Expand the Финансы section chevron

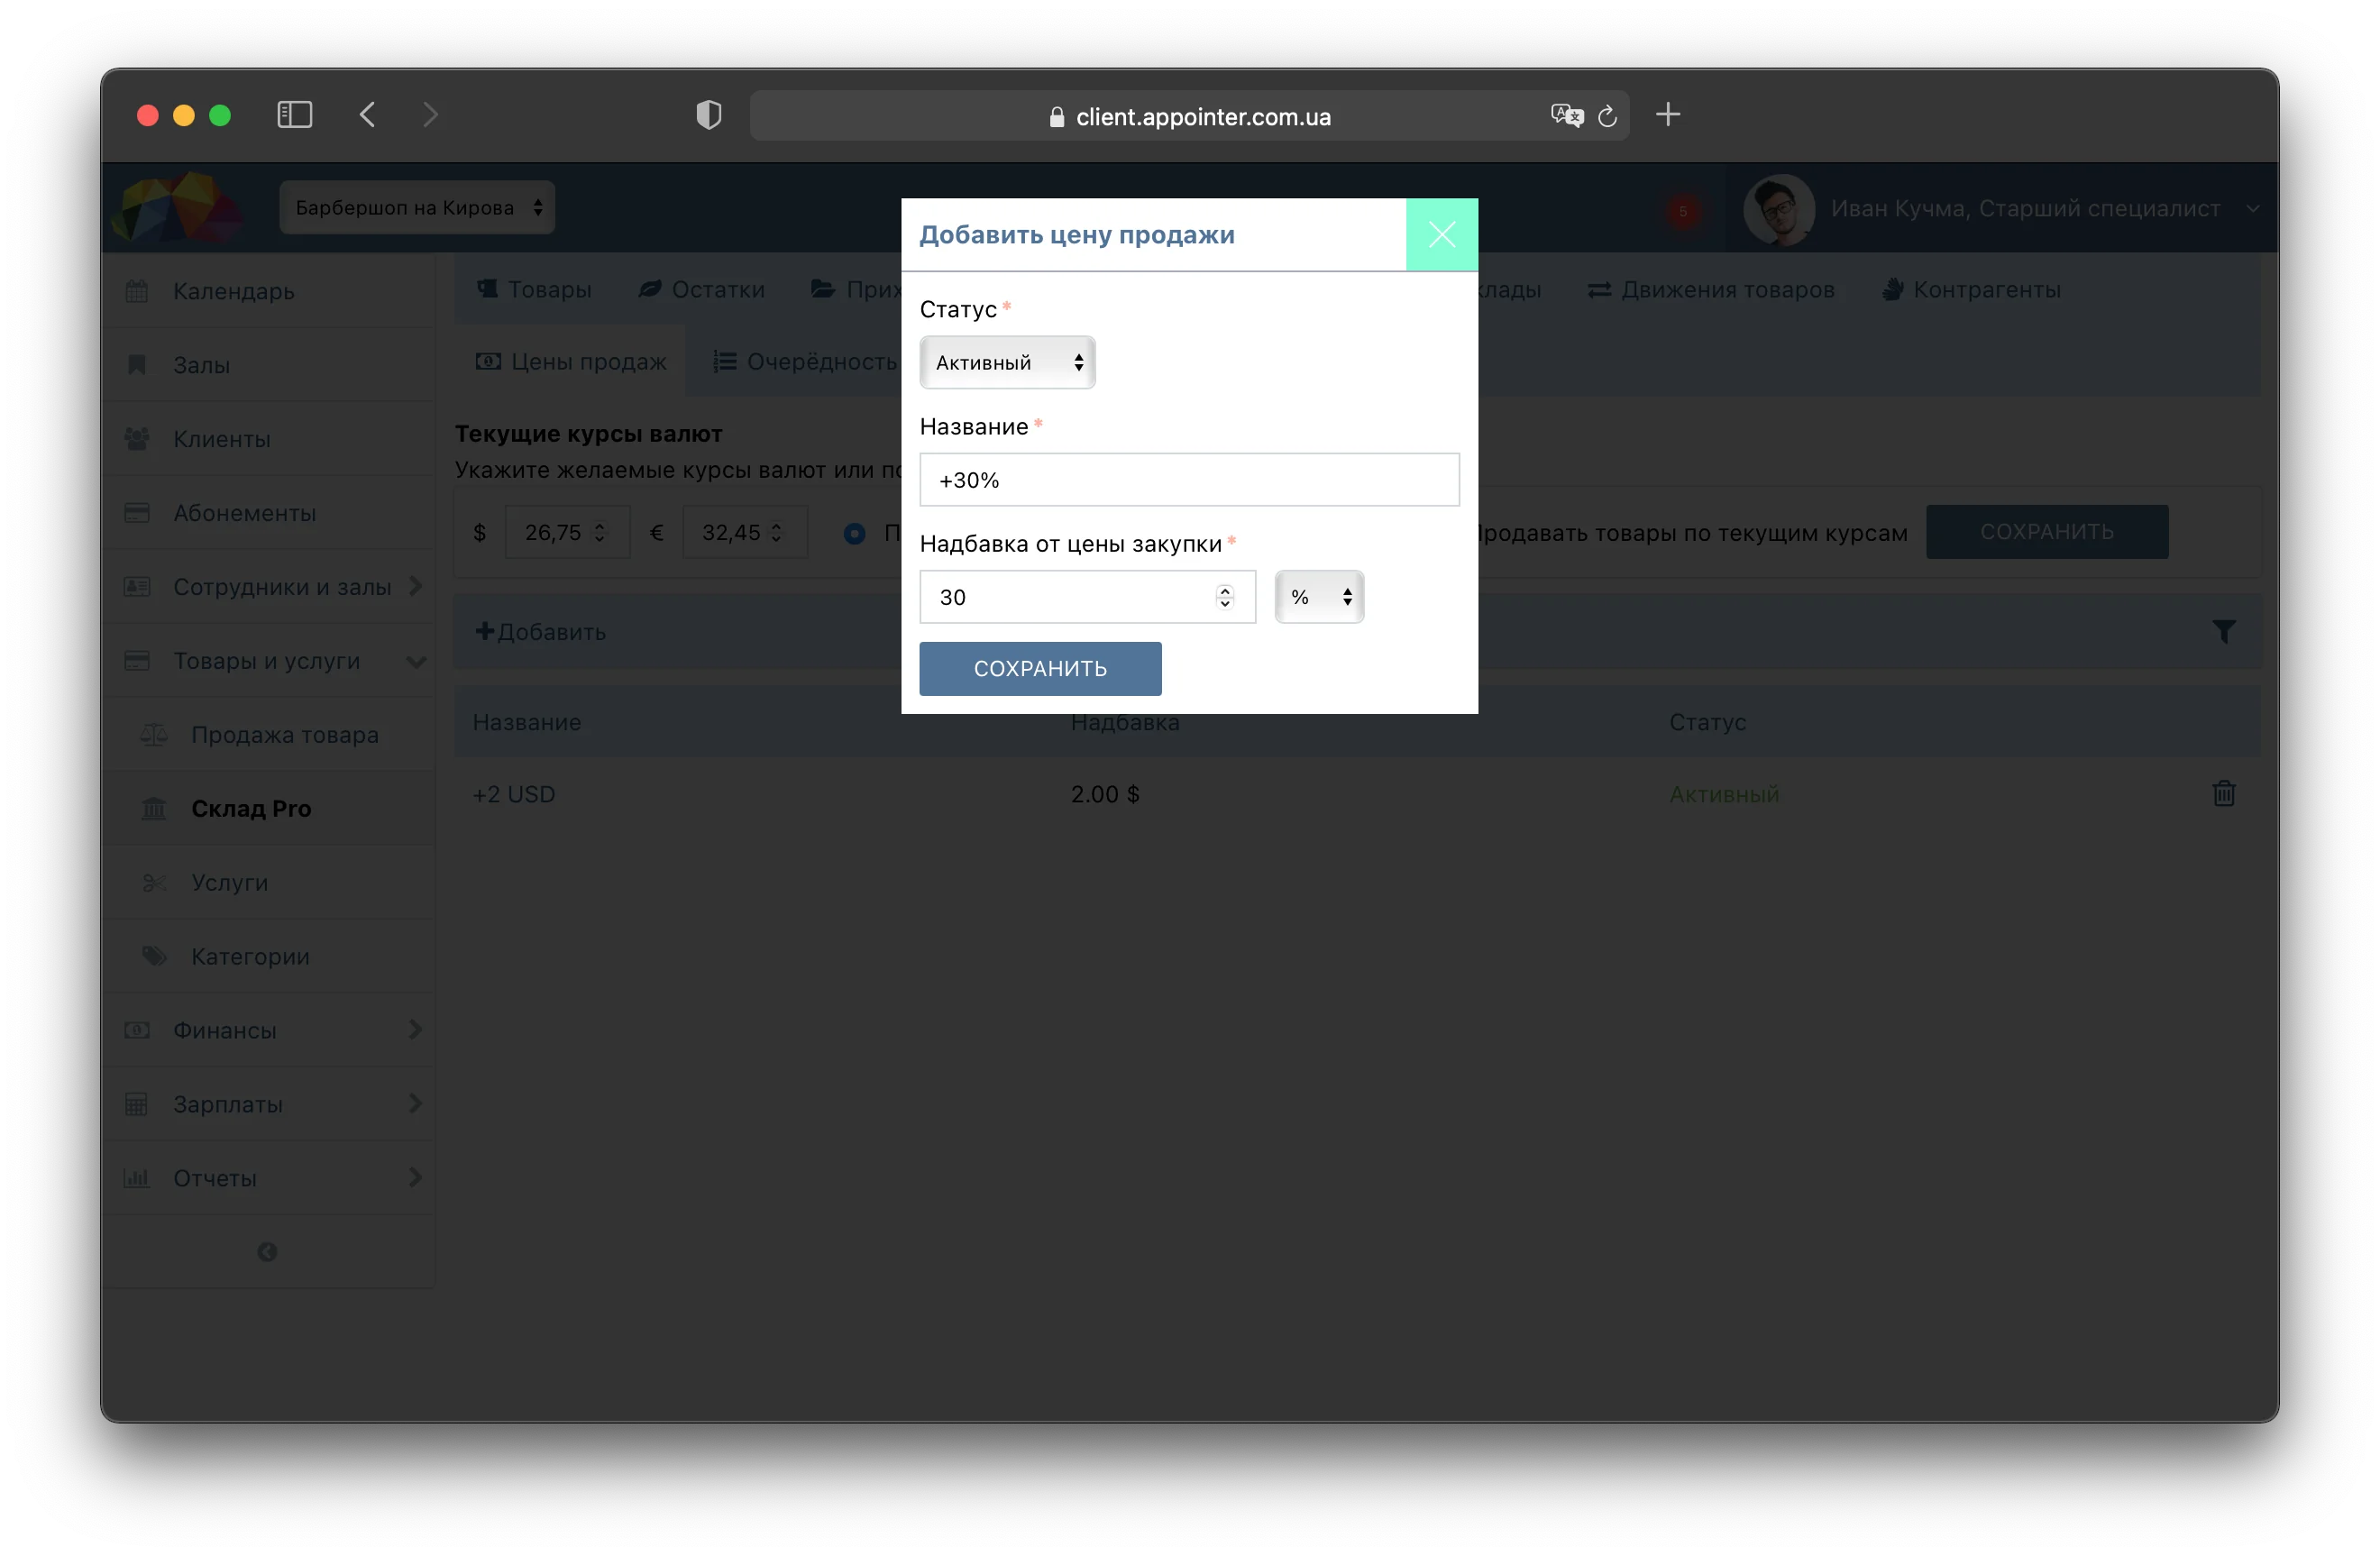[415, 1029]
